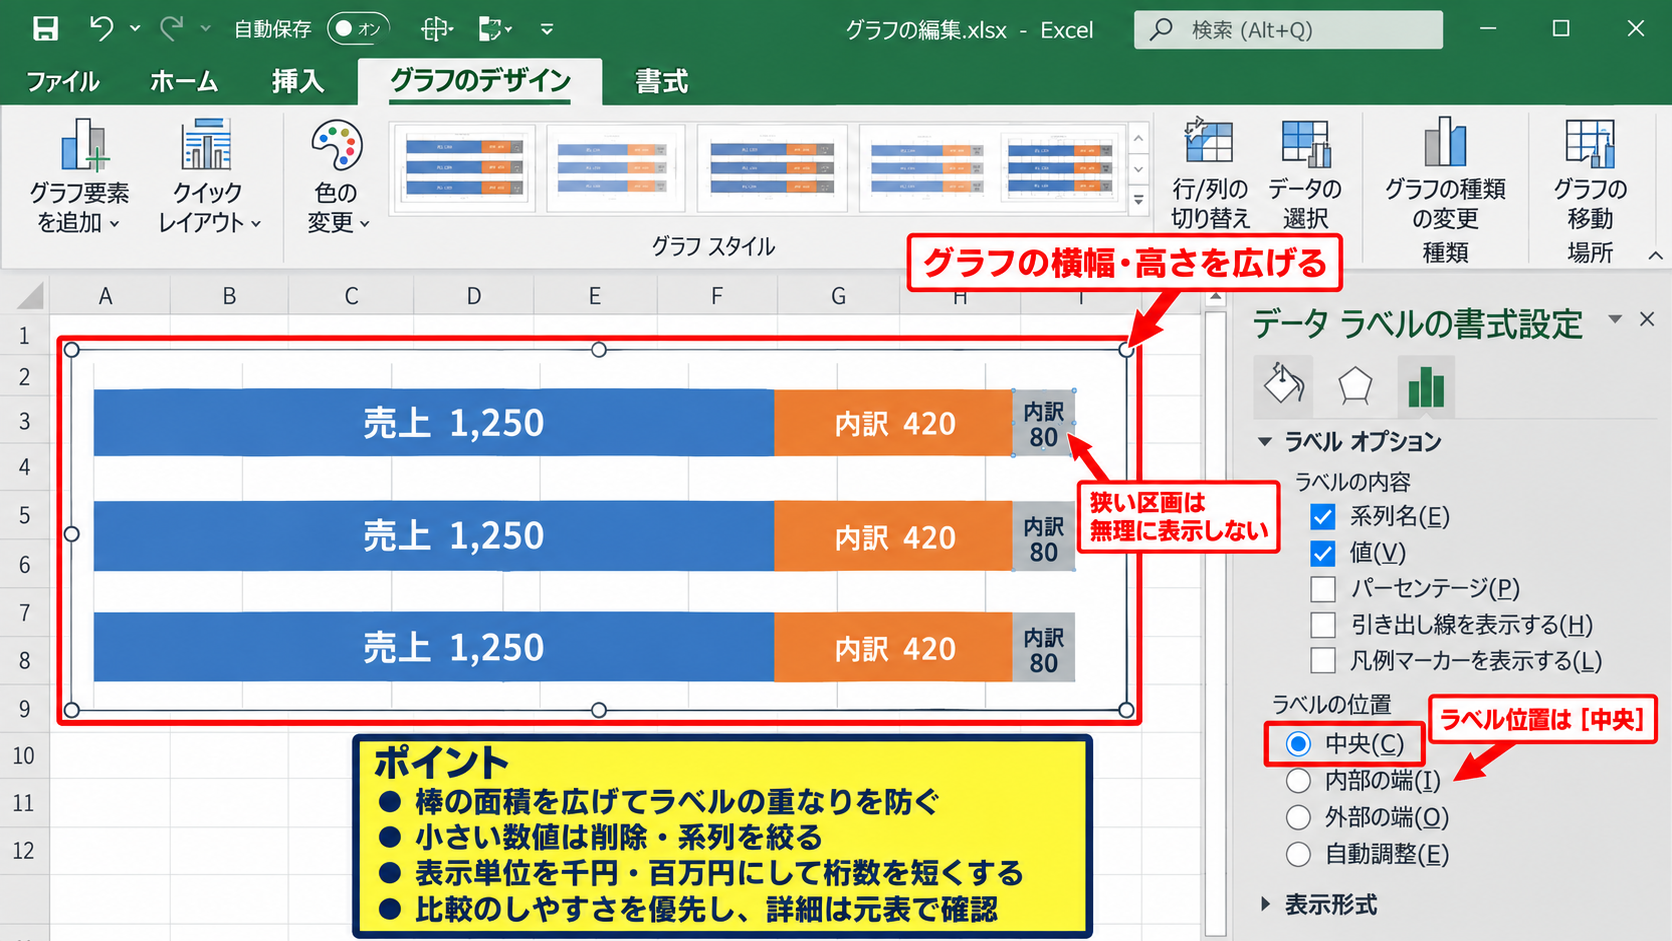The width and height of the screenshot is (1672, 941).
Task: Click the Redo arrow icon
Action: coord(172,28)
